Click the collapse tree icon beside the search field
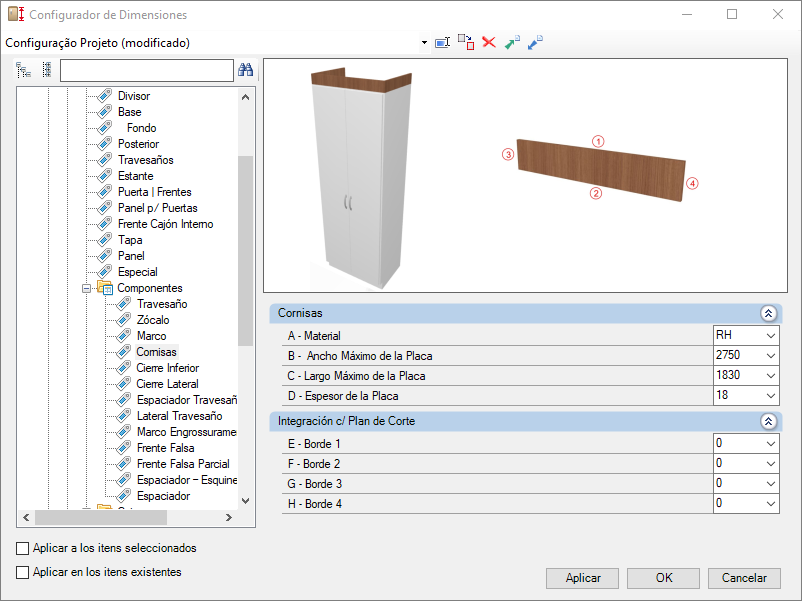802x601 pixels. pos(47,70)
